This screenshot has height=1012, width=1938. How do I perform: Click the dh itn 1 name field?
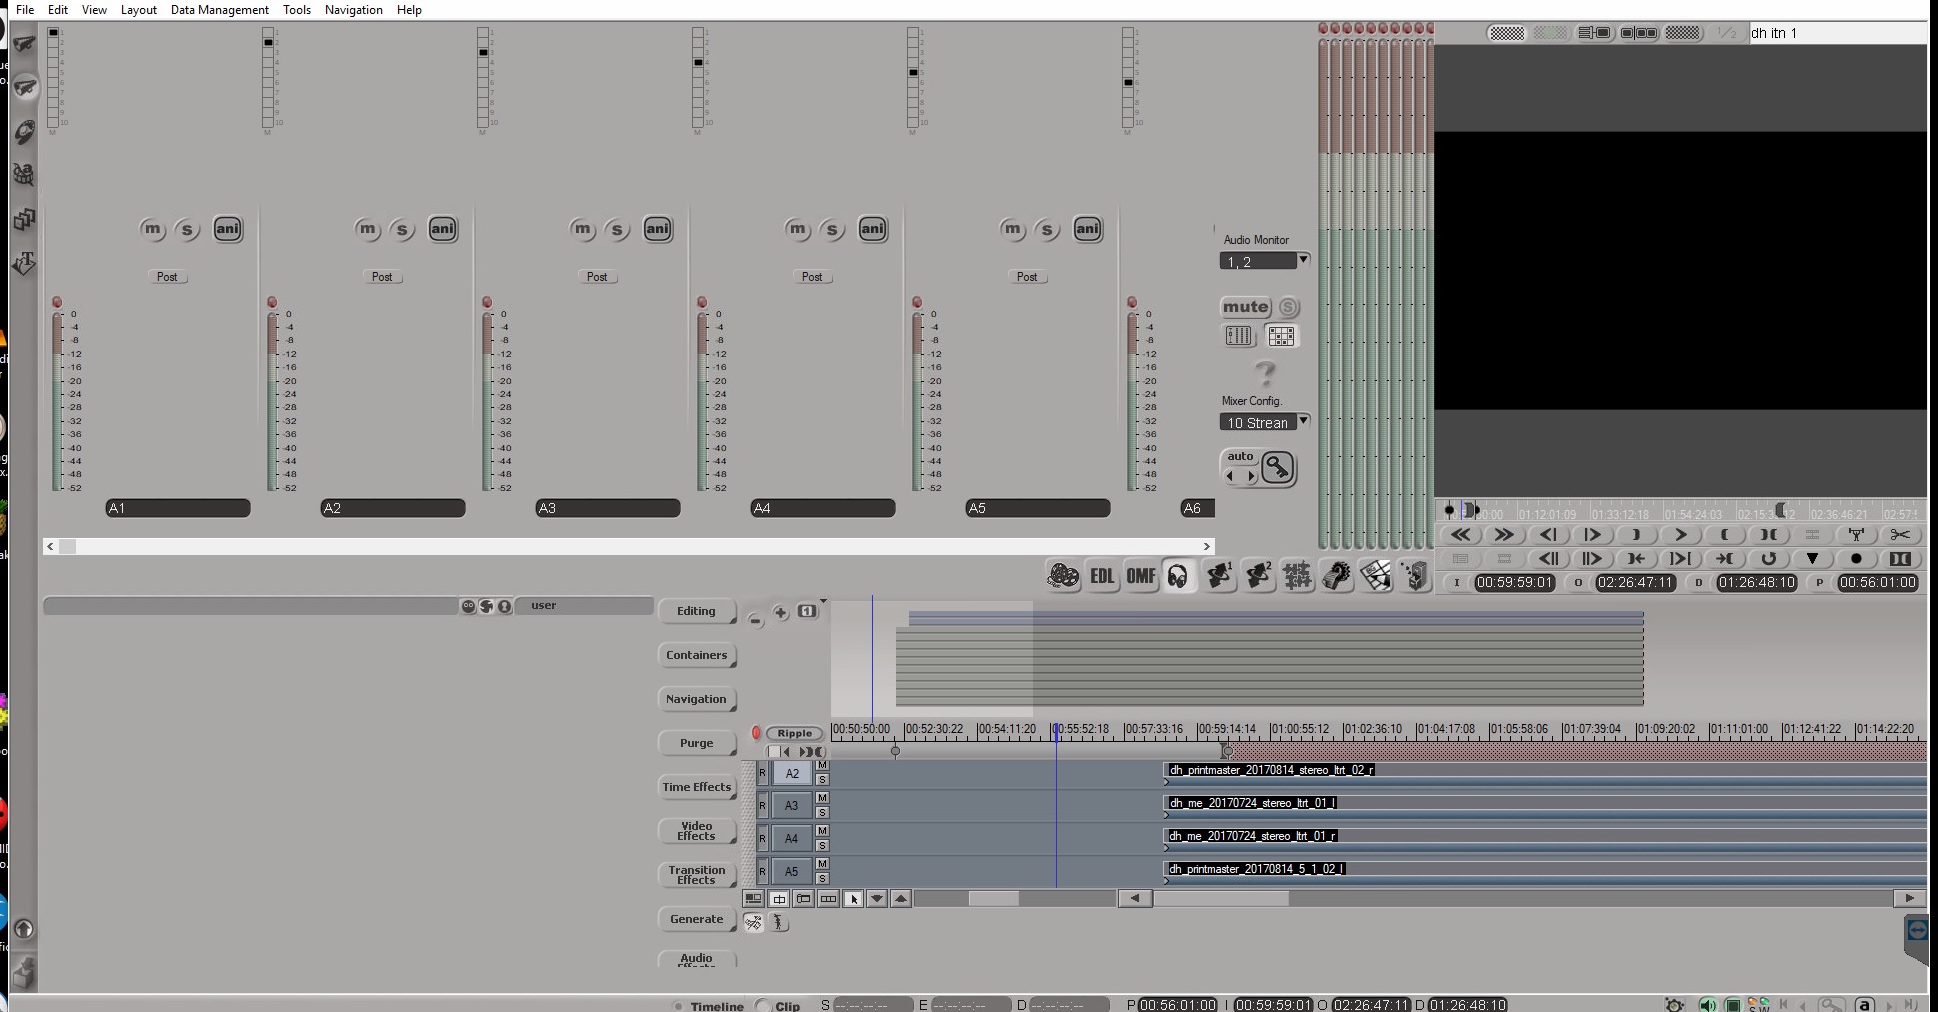pos(1836,33)
